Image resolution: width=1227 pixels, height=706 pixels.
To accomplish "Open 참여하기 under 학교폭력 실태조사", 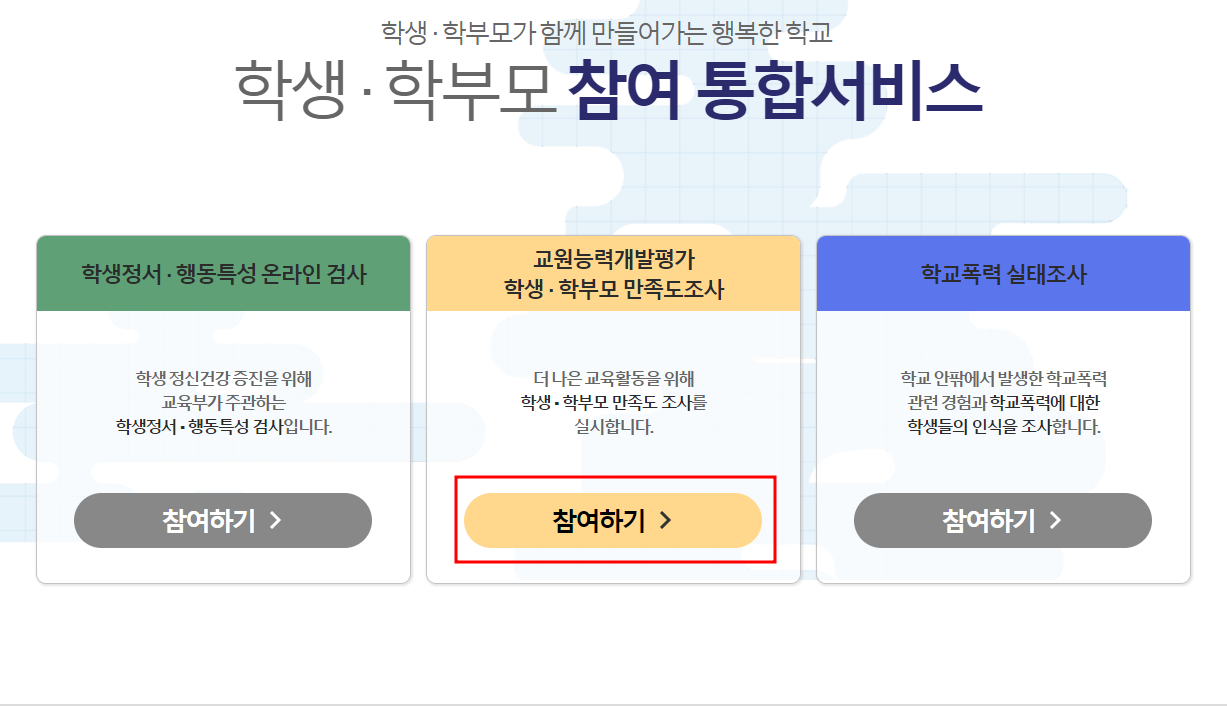I will (x=1002, y=520).
